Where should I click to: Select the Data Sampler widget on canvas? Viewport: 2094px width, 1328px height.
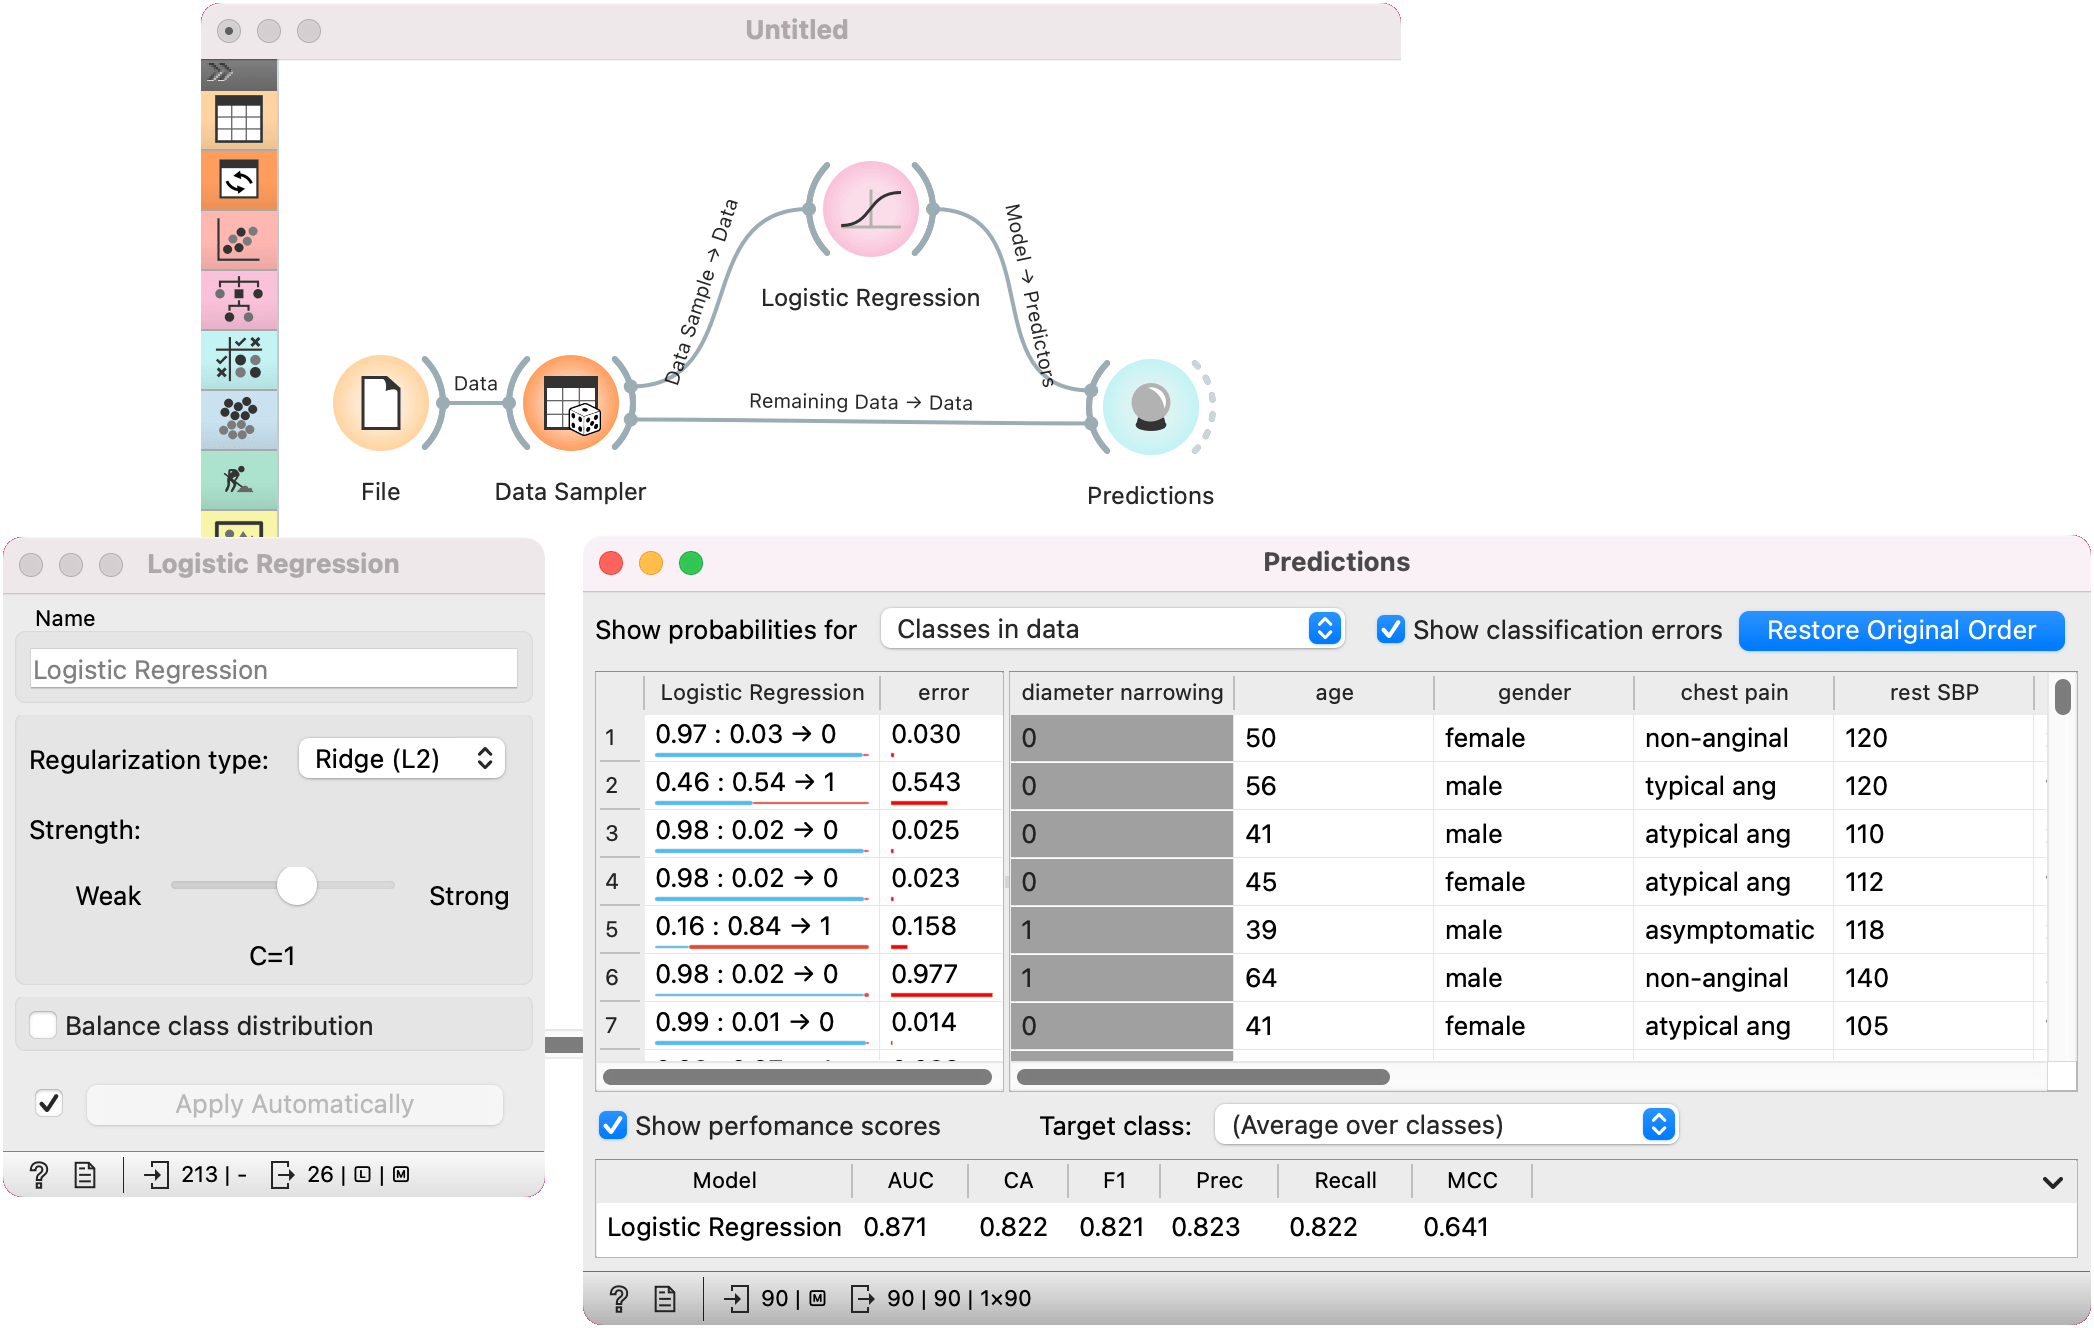pos(570,404)
